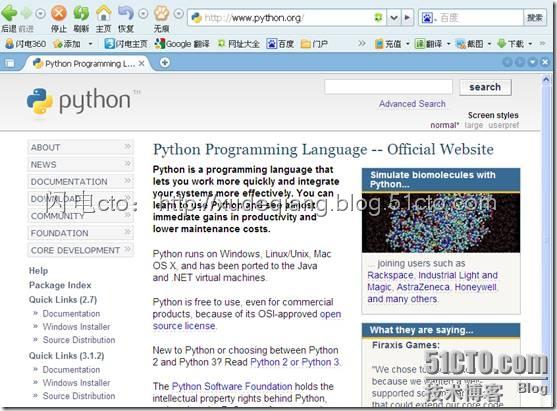This screenshot has height=411, width=557.
Task: Open the FOUNDATION menu item
Action: (81, 233)
